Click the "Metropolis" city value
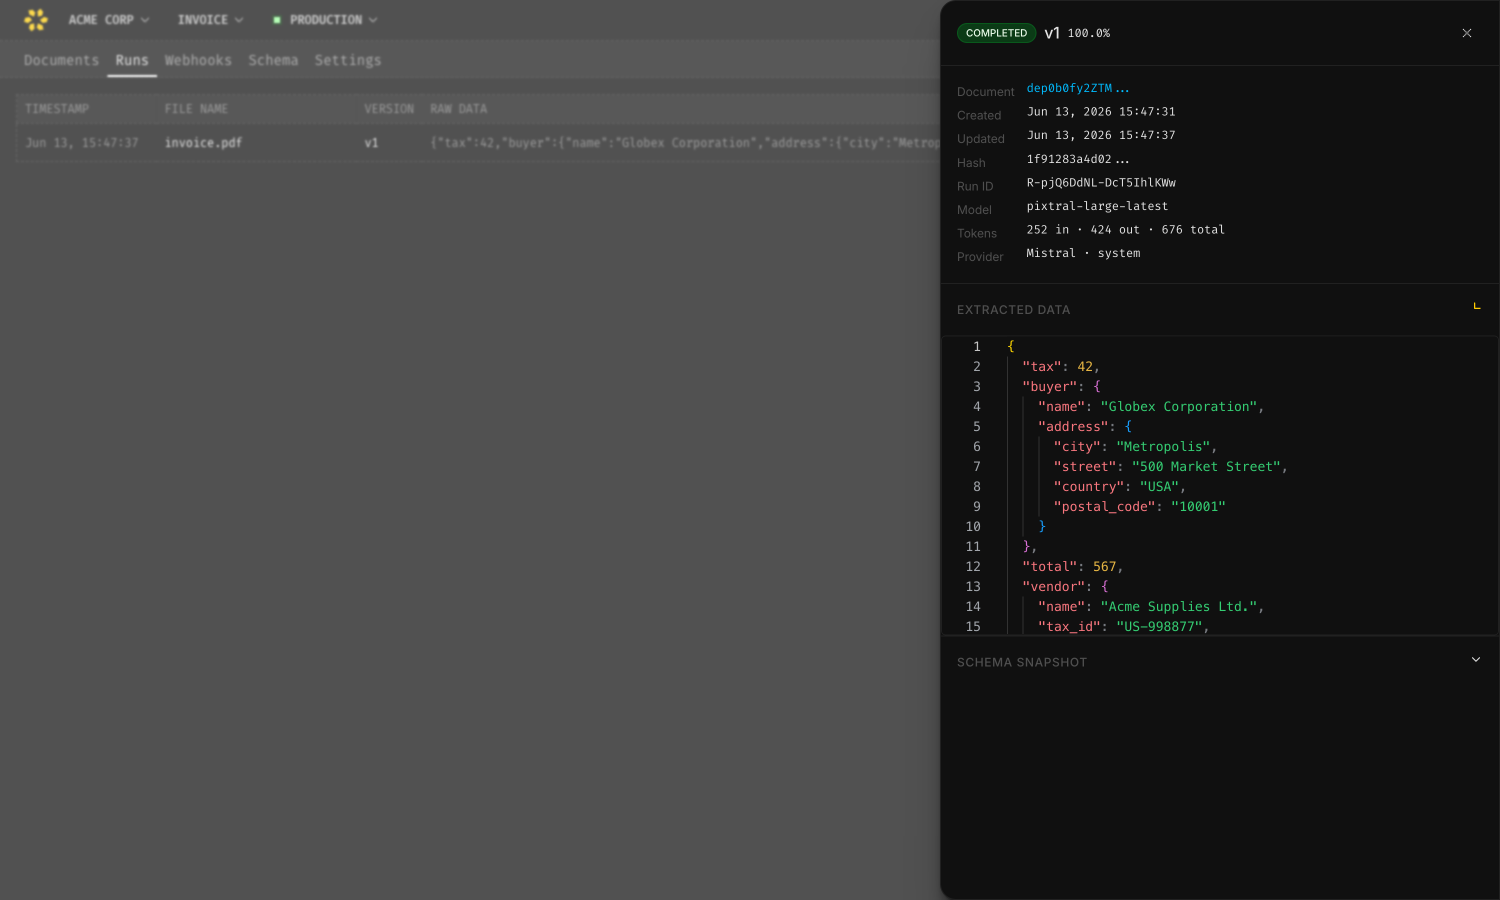The width and height of the screenshot is (1500, 900). coord(1163,447)
